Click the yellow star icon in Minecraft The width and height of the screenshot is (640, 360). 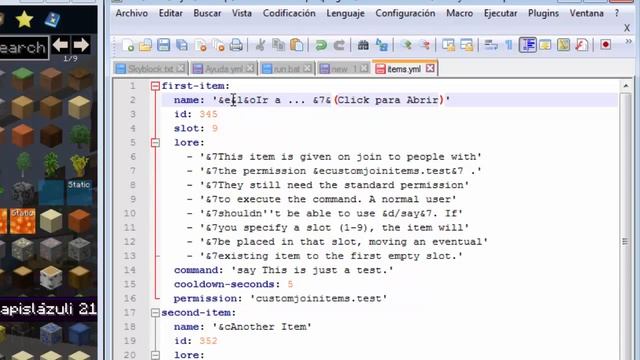coord(24,19)
